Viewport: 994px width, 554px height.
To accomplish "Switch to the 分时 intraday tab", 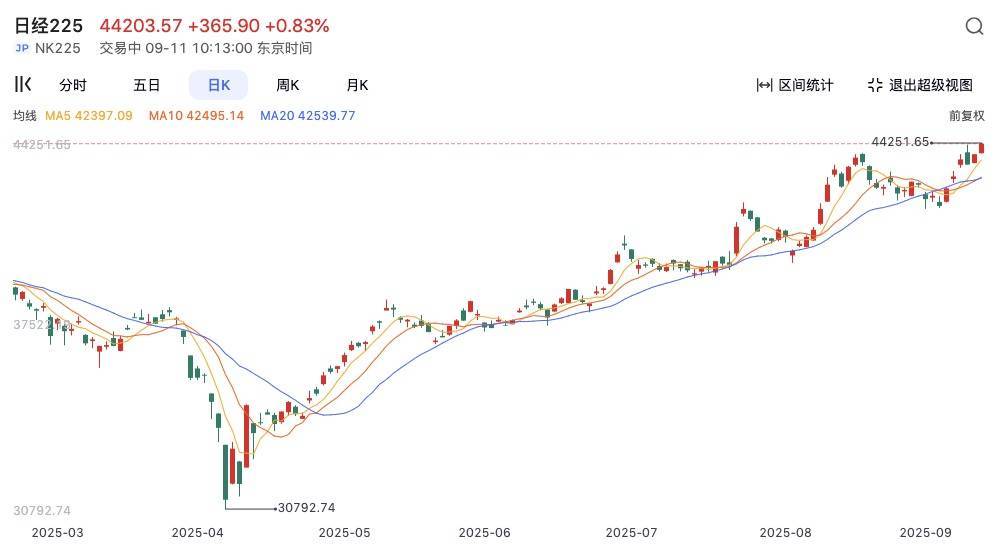I will (x=73, y=85).
